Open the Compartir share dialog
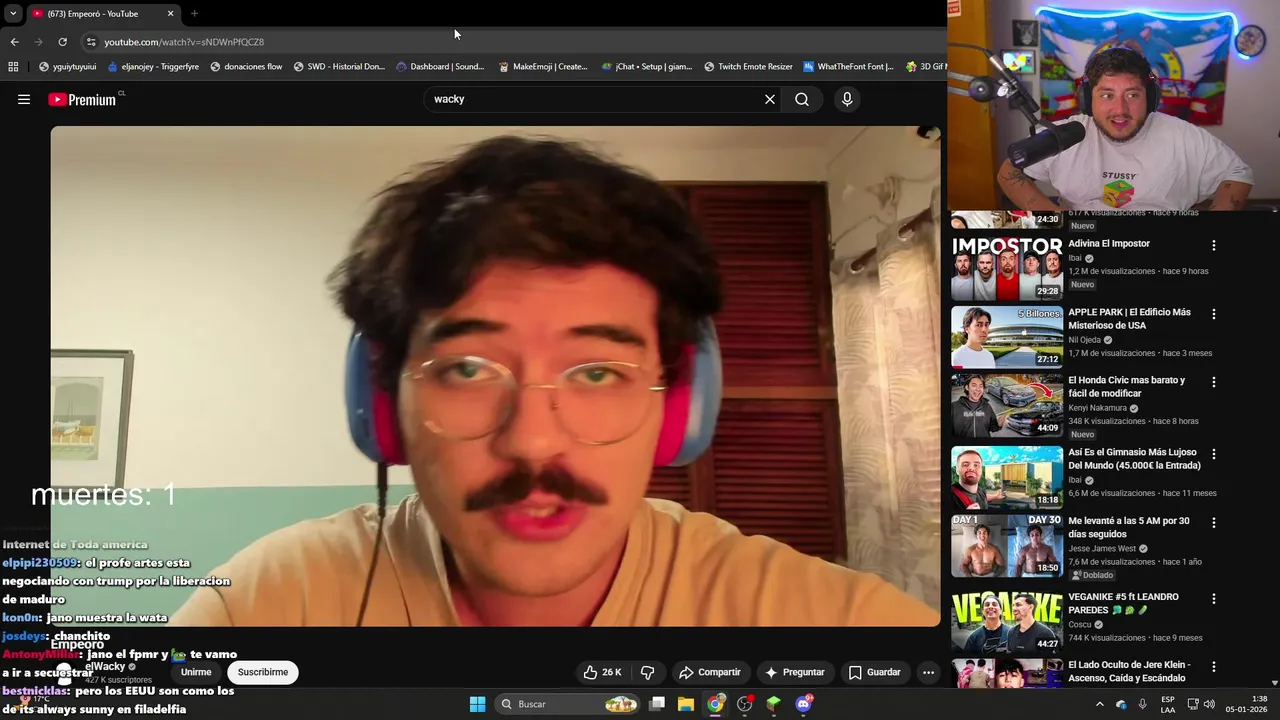This screenshot has width=1280, height=720. (709, 672)
